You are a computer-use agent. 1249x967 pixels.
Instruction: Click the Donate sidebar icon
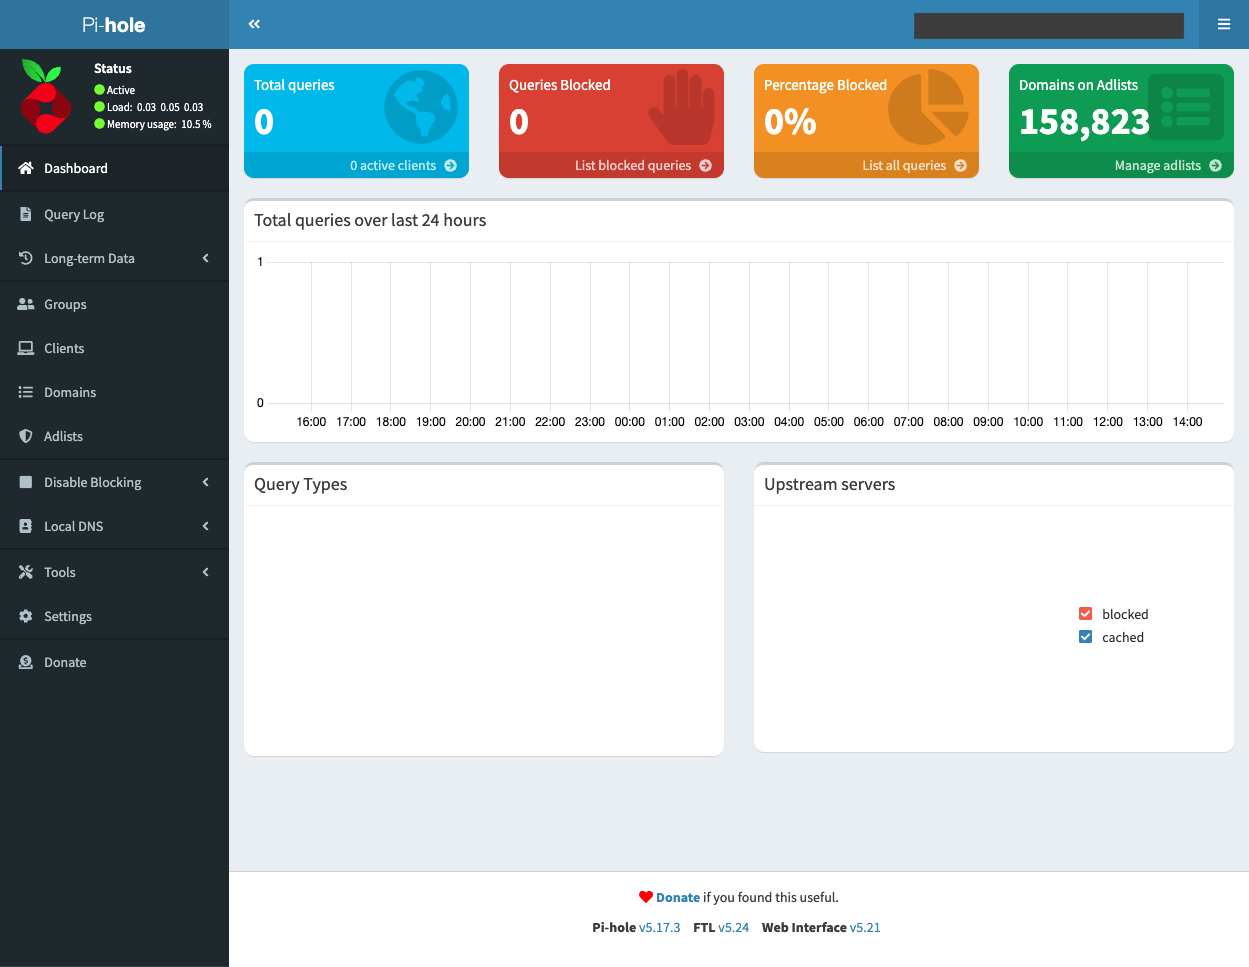point(26,662)
